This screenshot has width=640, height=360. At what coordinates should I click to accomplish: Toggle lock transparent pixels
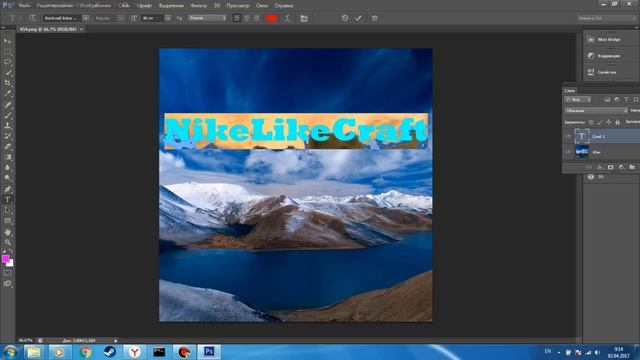(x=591, y=122)
